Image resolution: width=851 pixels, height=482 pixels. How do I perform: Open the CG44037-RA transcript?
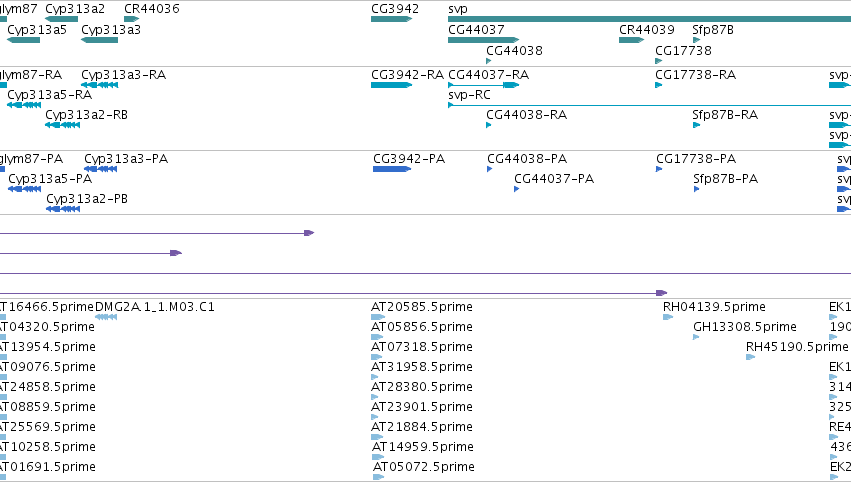click(483, 85)
